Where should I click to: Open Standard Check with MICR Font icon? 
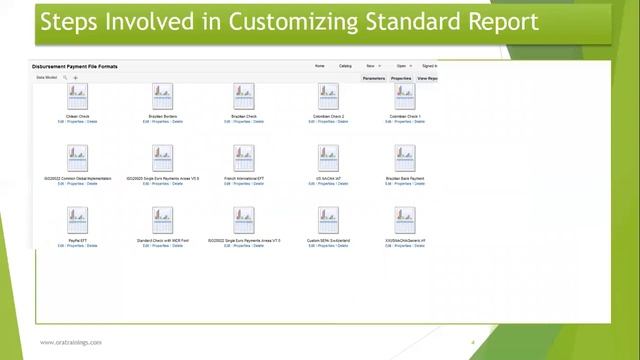(x=162, y=220)
